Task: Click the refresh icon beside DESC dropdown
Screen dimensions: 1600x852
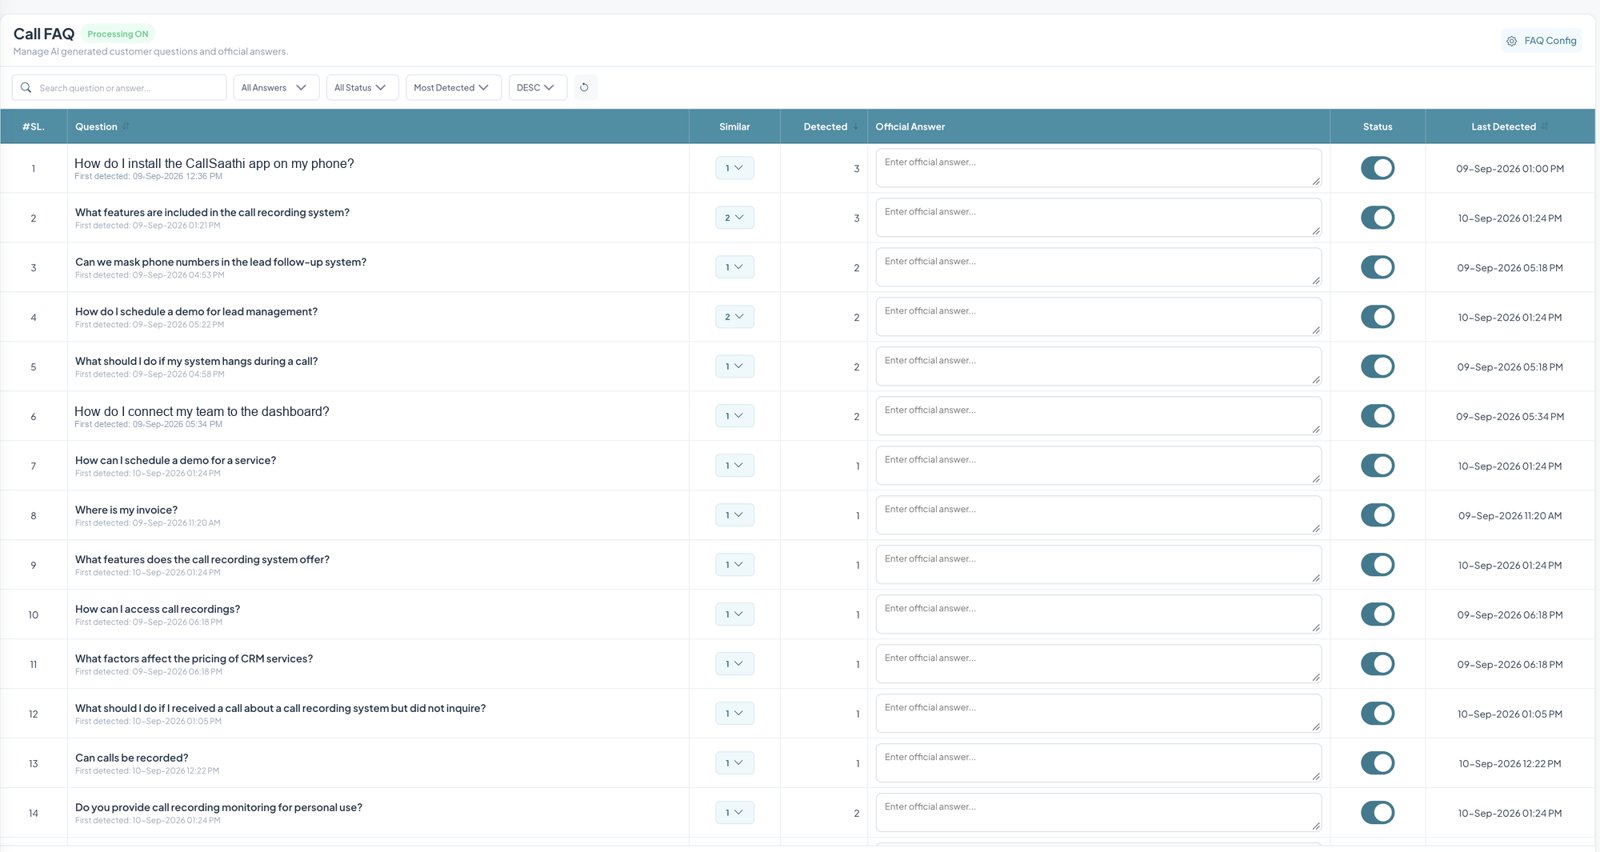Action: click(x=584, y=87)
